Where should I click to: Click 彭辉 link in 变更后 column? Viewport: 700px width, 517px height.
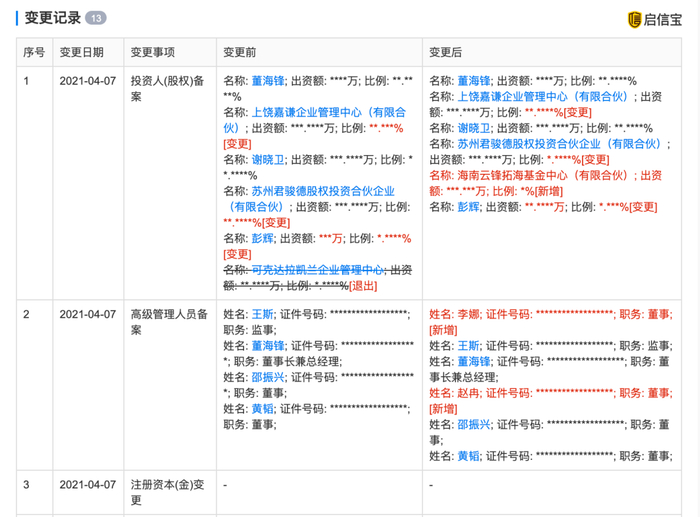[468, 207]
